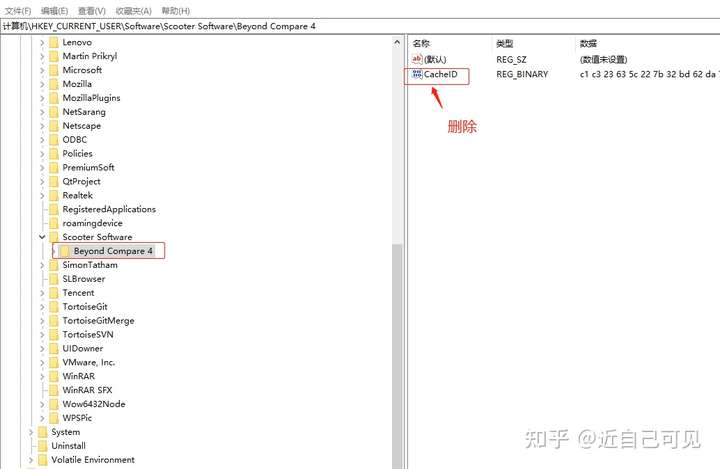Select the Uninstall folder icon
Viewport: 720px width, 469px height.
[43, 446]
